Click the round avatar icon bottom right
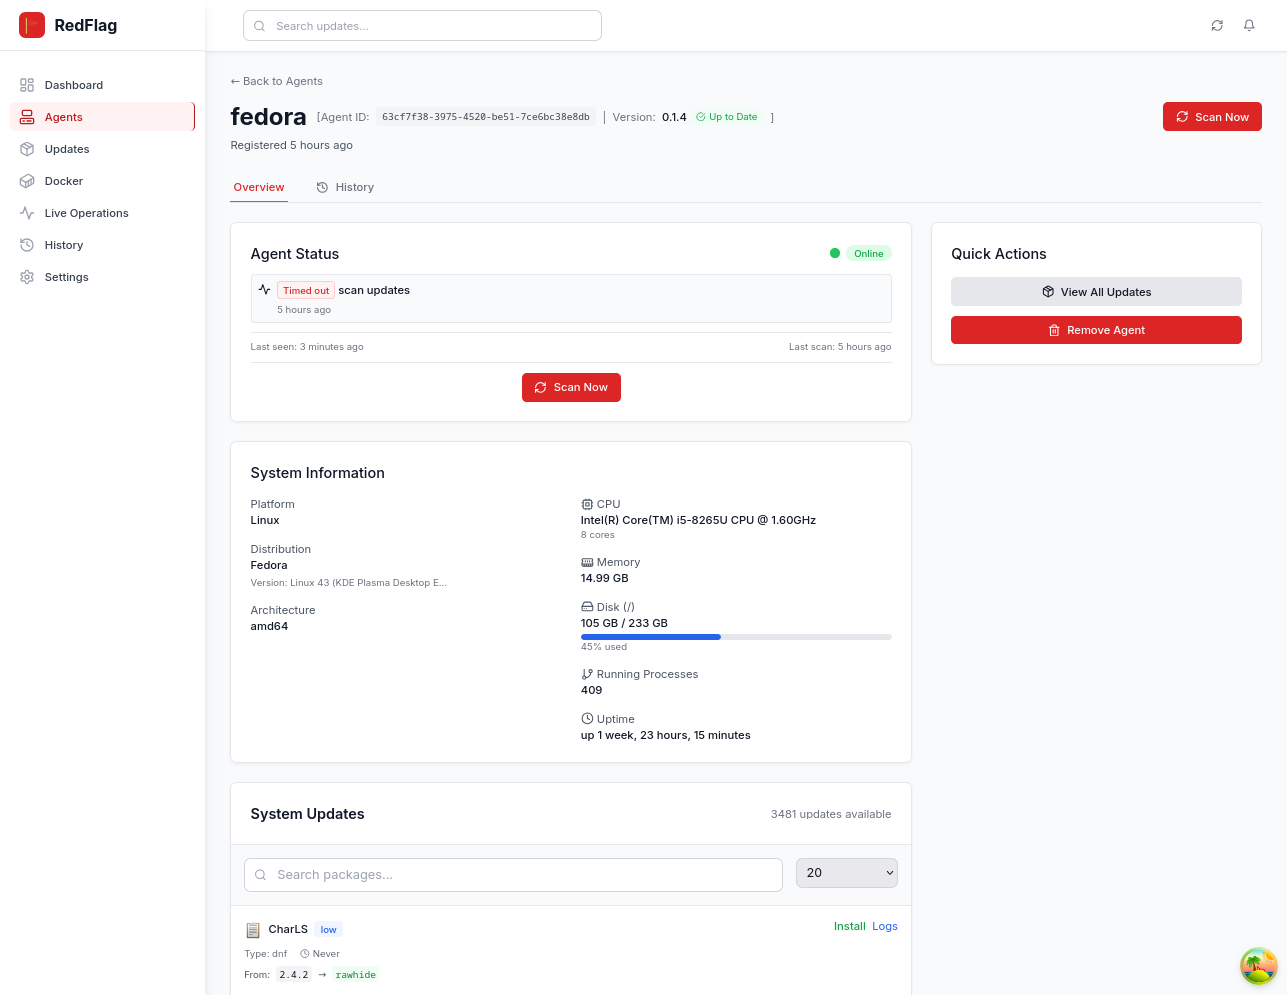 1258,965
